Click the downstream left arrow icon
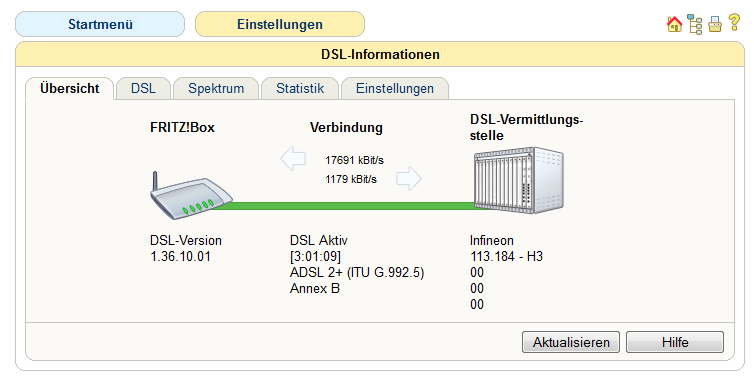 pos(293,159)
